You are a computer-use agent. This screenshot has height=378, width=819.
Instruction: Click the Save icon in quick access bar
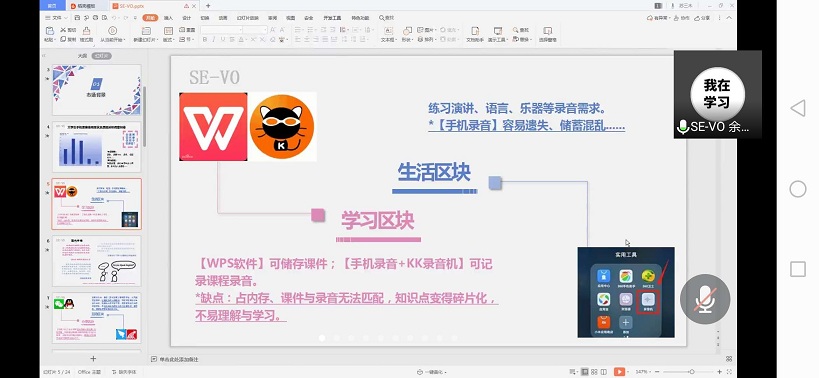click(x=77, y=18)
